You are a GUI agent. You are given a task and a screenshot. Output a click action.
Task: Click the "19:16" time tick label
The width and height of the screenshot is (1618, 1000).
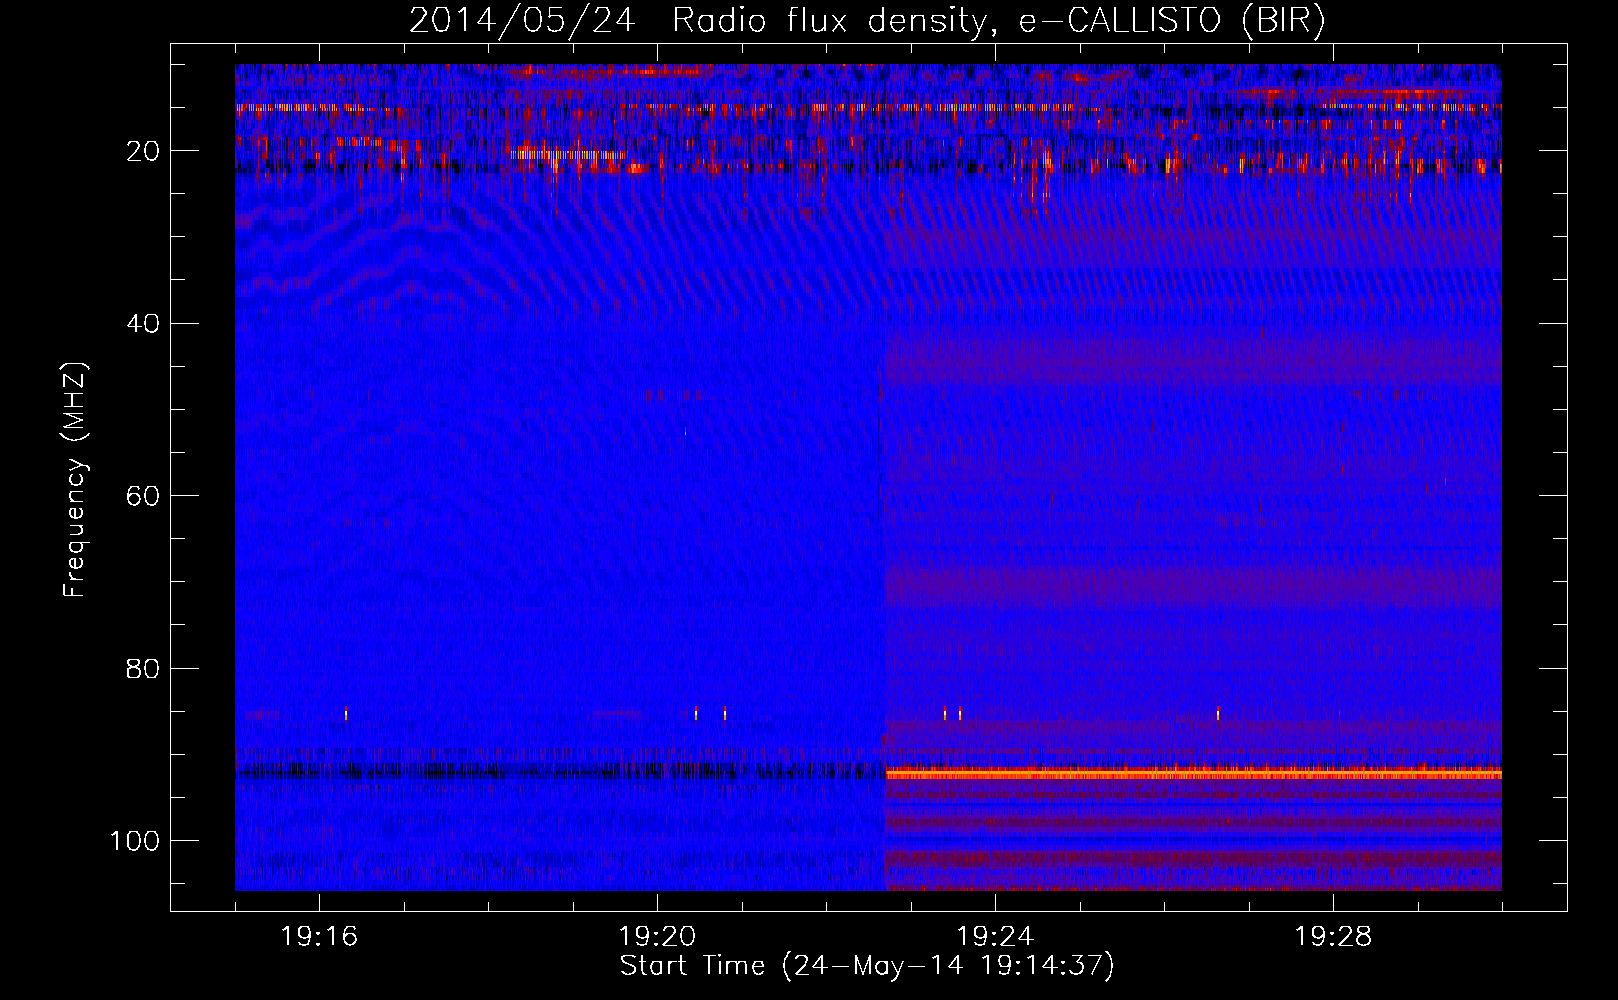point(320,937)
